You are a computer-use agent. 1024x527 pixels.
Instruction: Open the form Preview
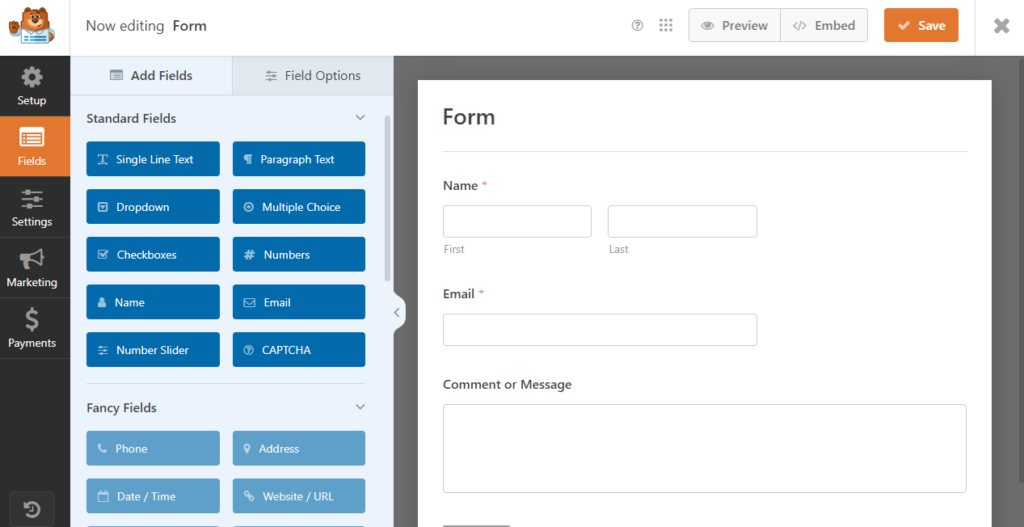pos(735,25)
